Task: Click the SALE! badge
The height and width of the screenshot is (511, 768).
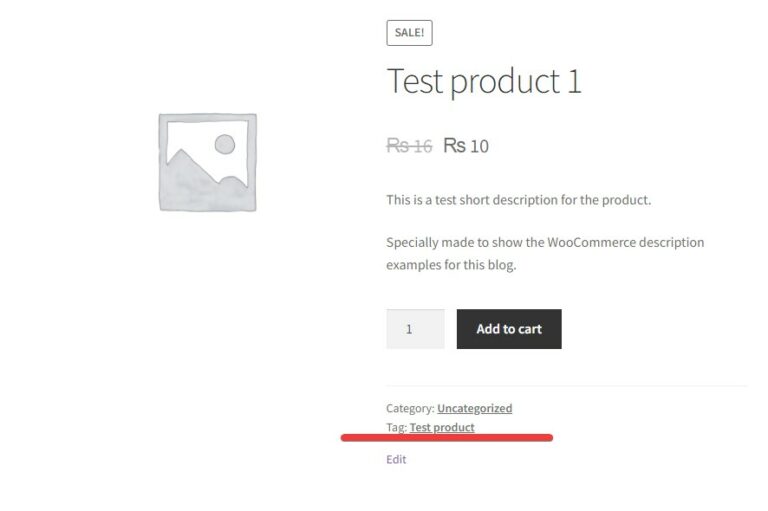Action: pyautogui.click(x=409, y=32)
